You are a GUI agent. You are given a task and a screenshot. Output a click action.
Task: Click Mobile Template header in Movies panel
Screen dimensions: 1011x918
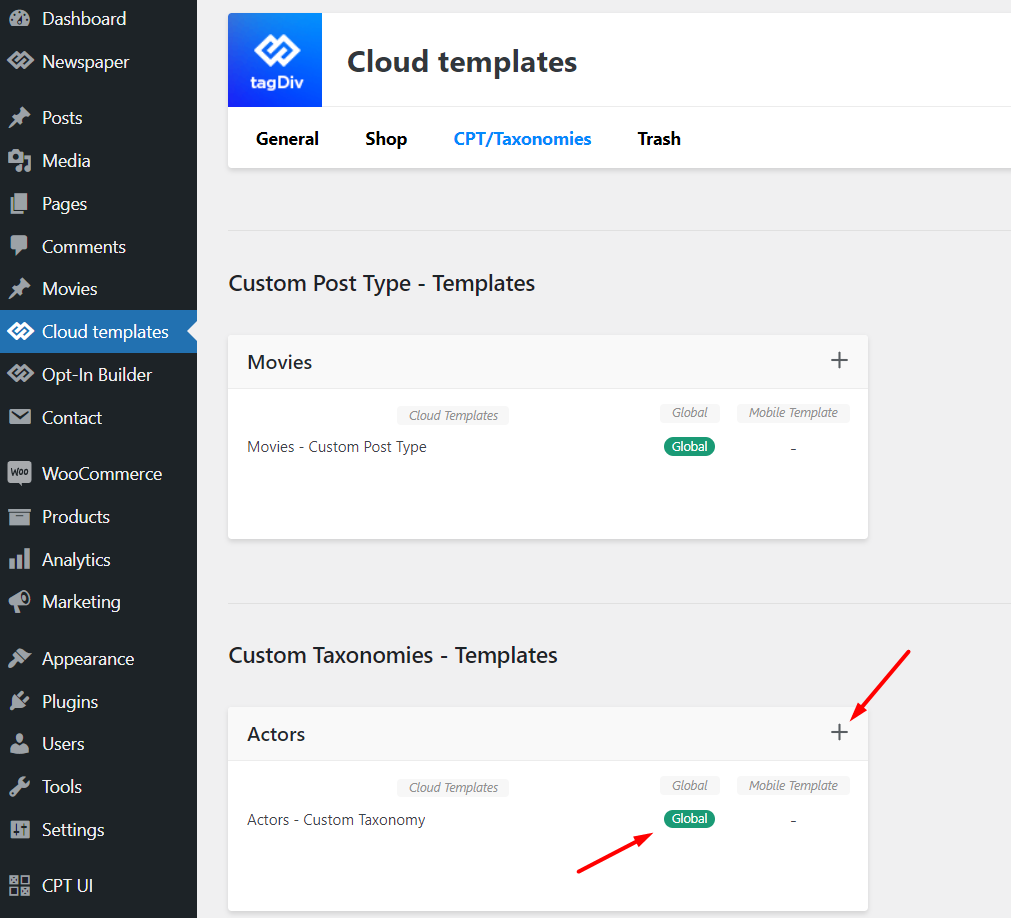(793, 413)
